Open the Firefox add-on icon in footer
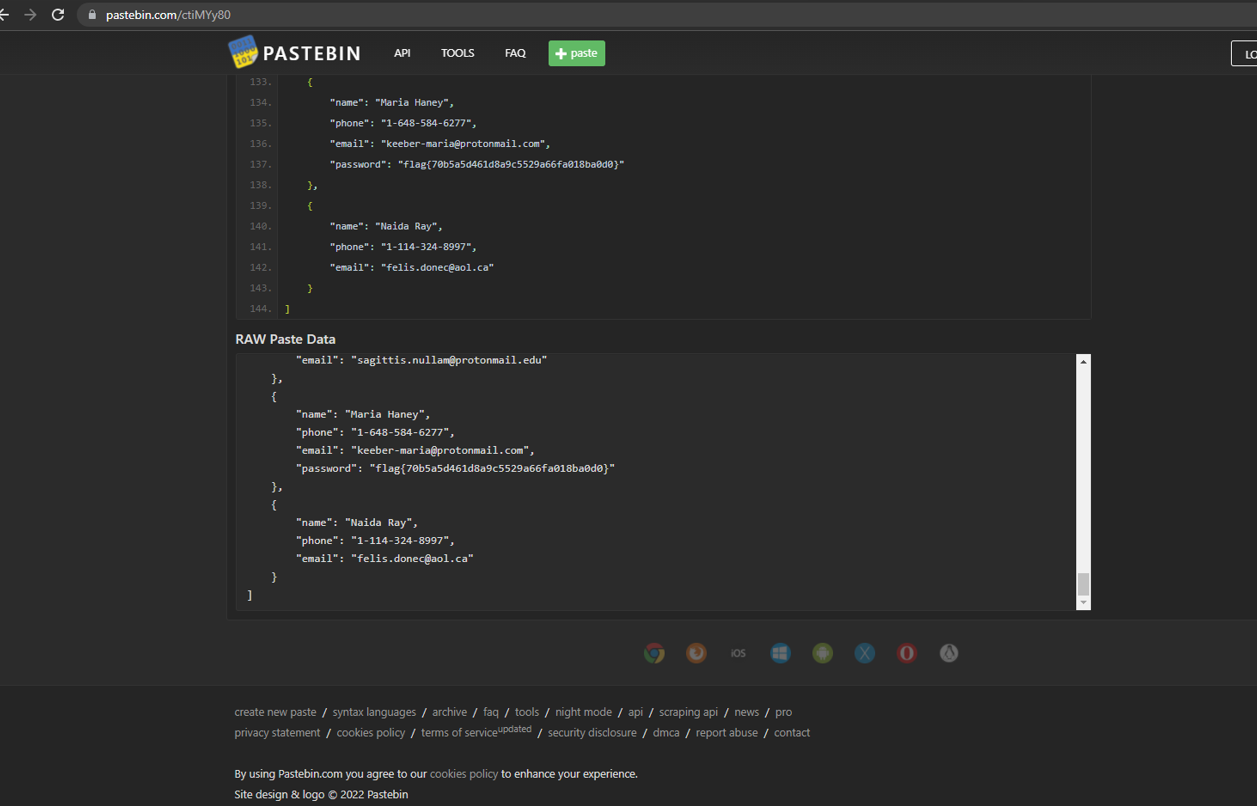This screenshot has width=1257, height=806. [x=696, y=653]
